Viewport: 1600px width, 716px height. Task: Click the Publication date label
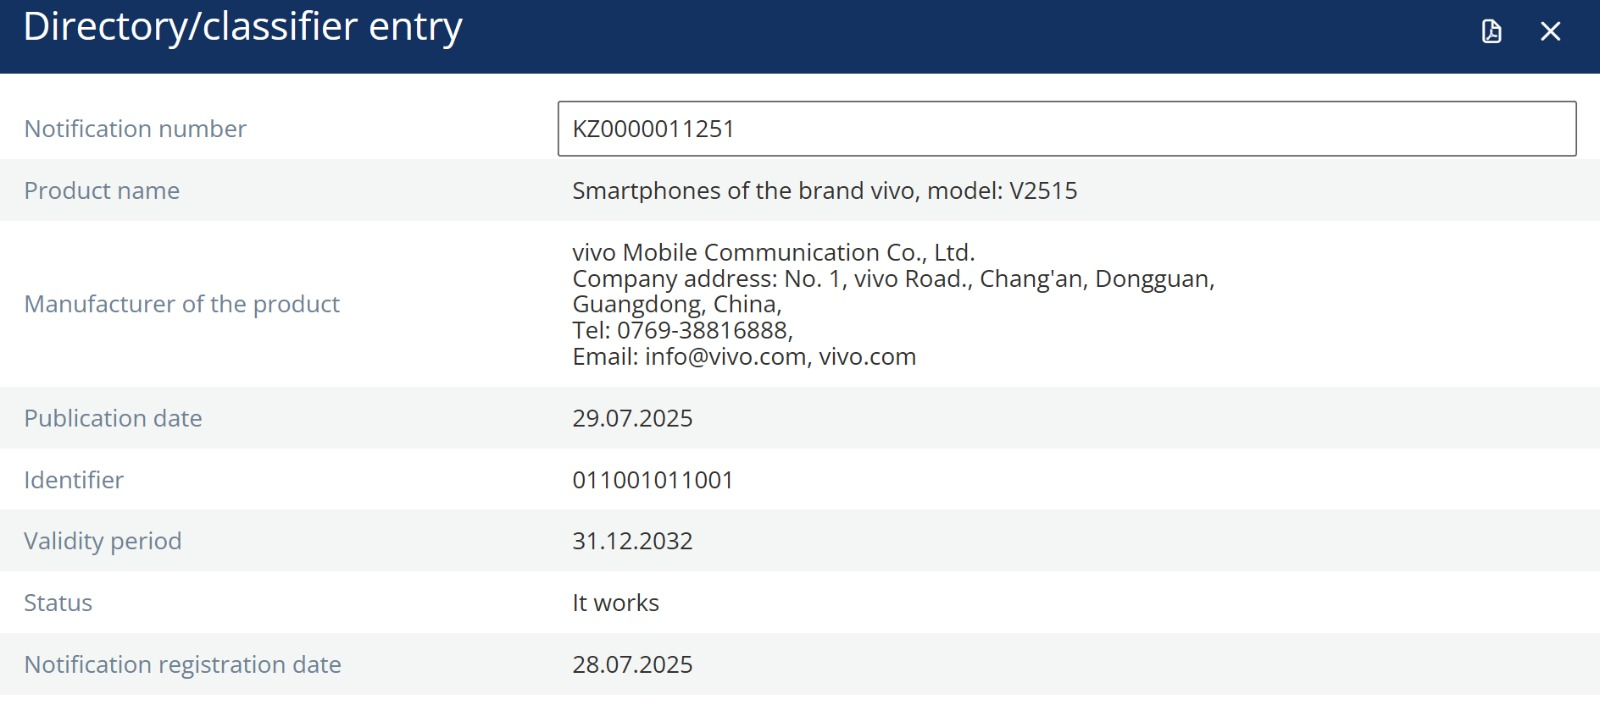click(113, 418)
